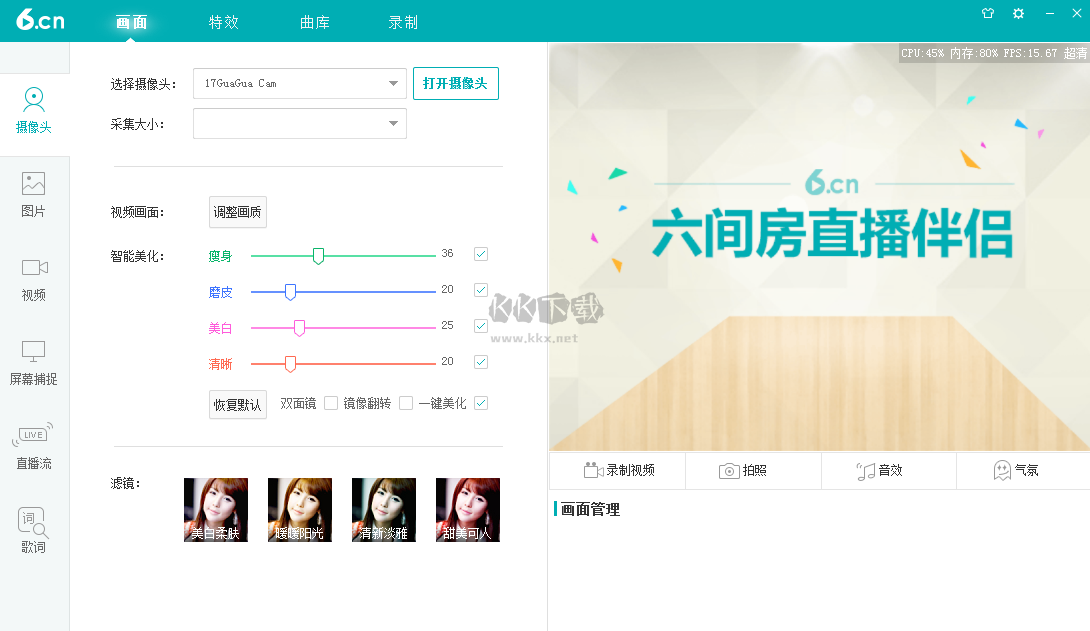
Task: Click 恢复默认 restore defaults button
Action: pyautogui.click(x=238, y=404)
